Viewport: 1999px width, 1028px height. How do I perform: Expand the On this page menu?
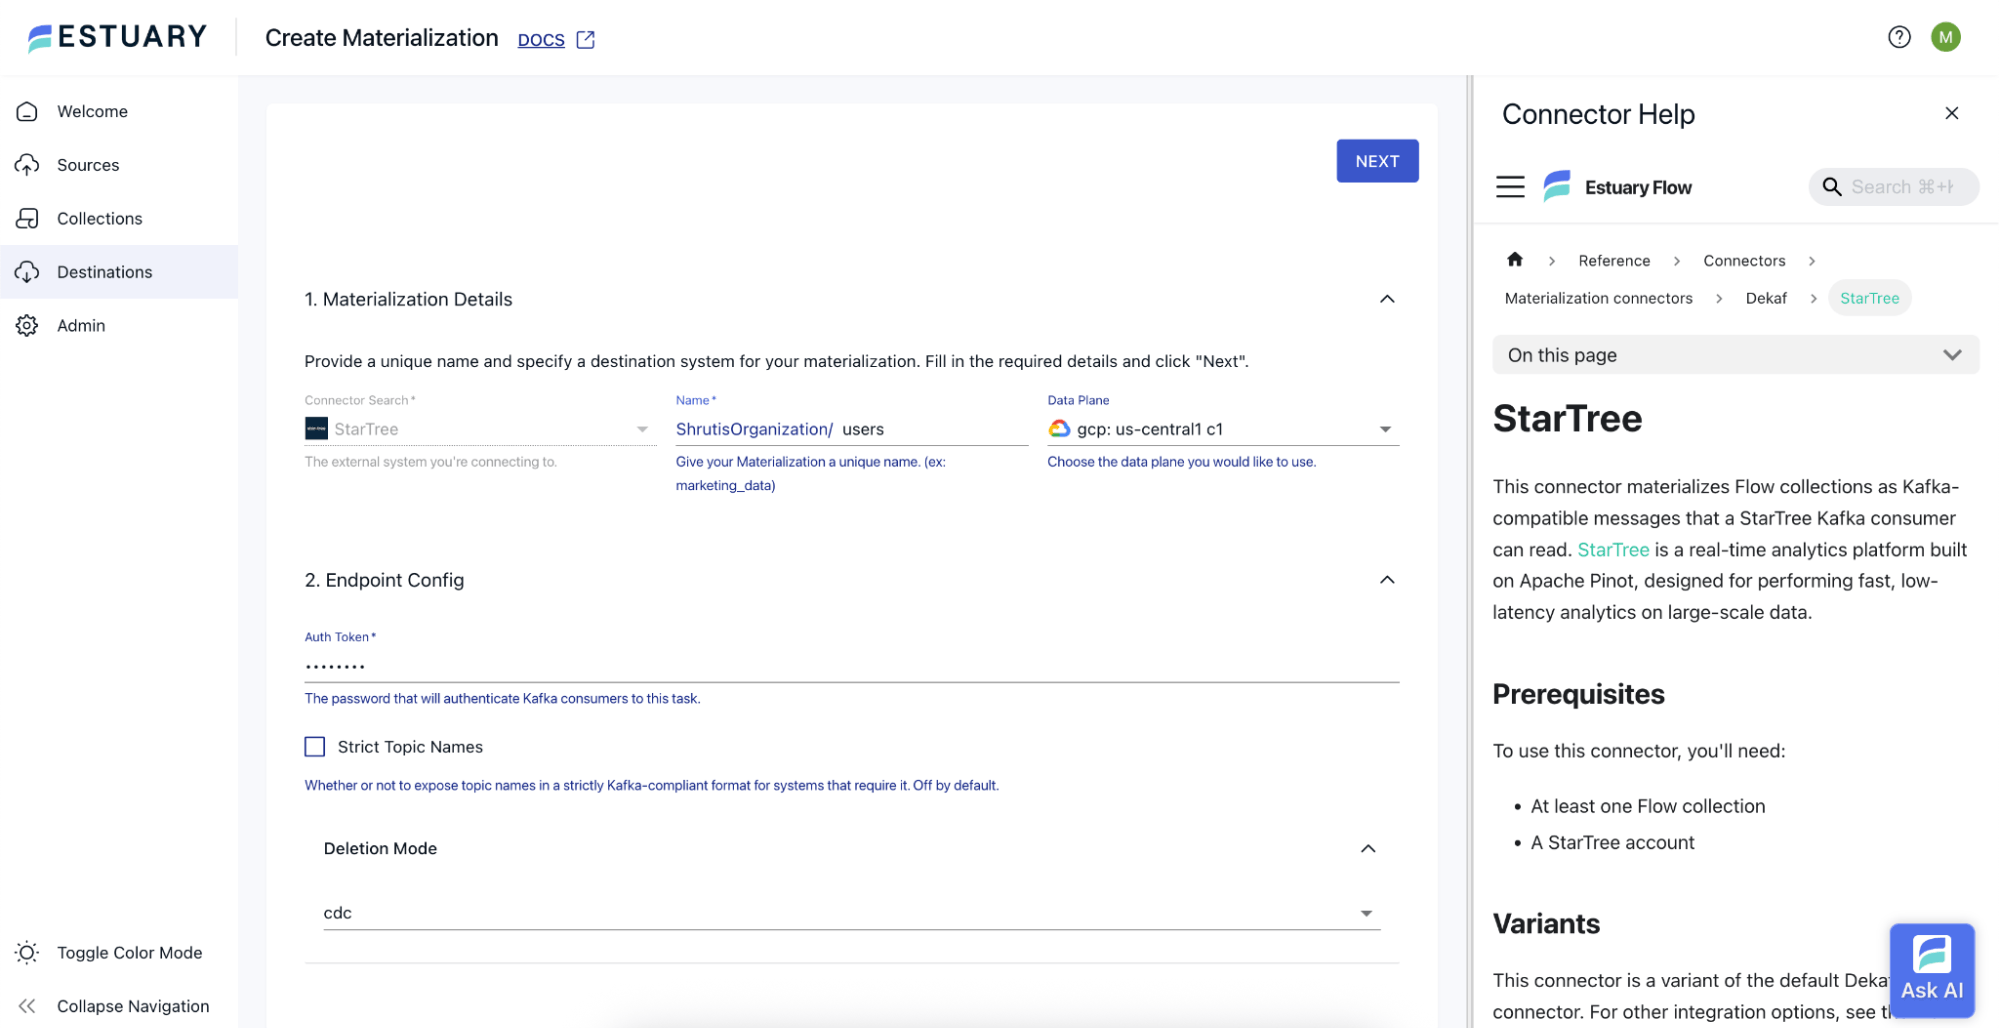point(1735,355)
